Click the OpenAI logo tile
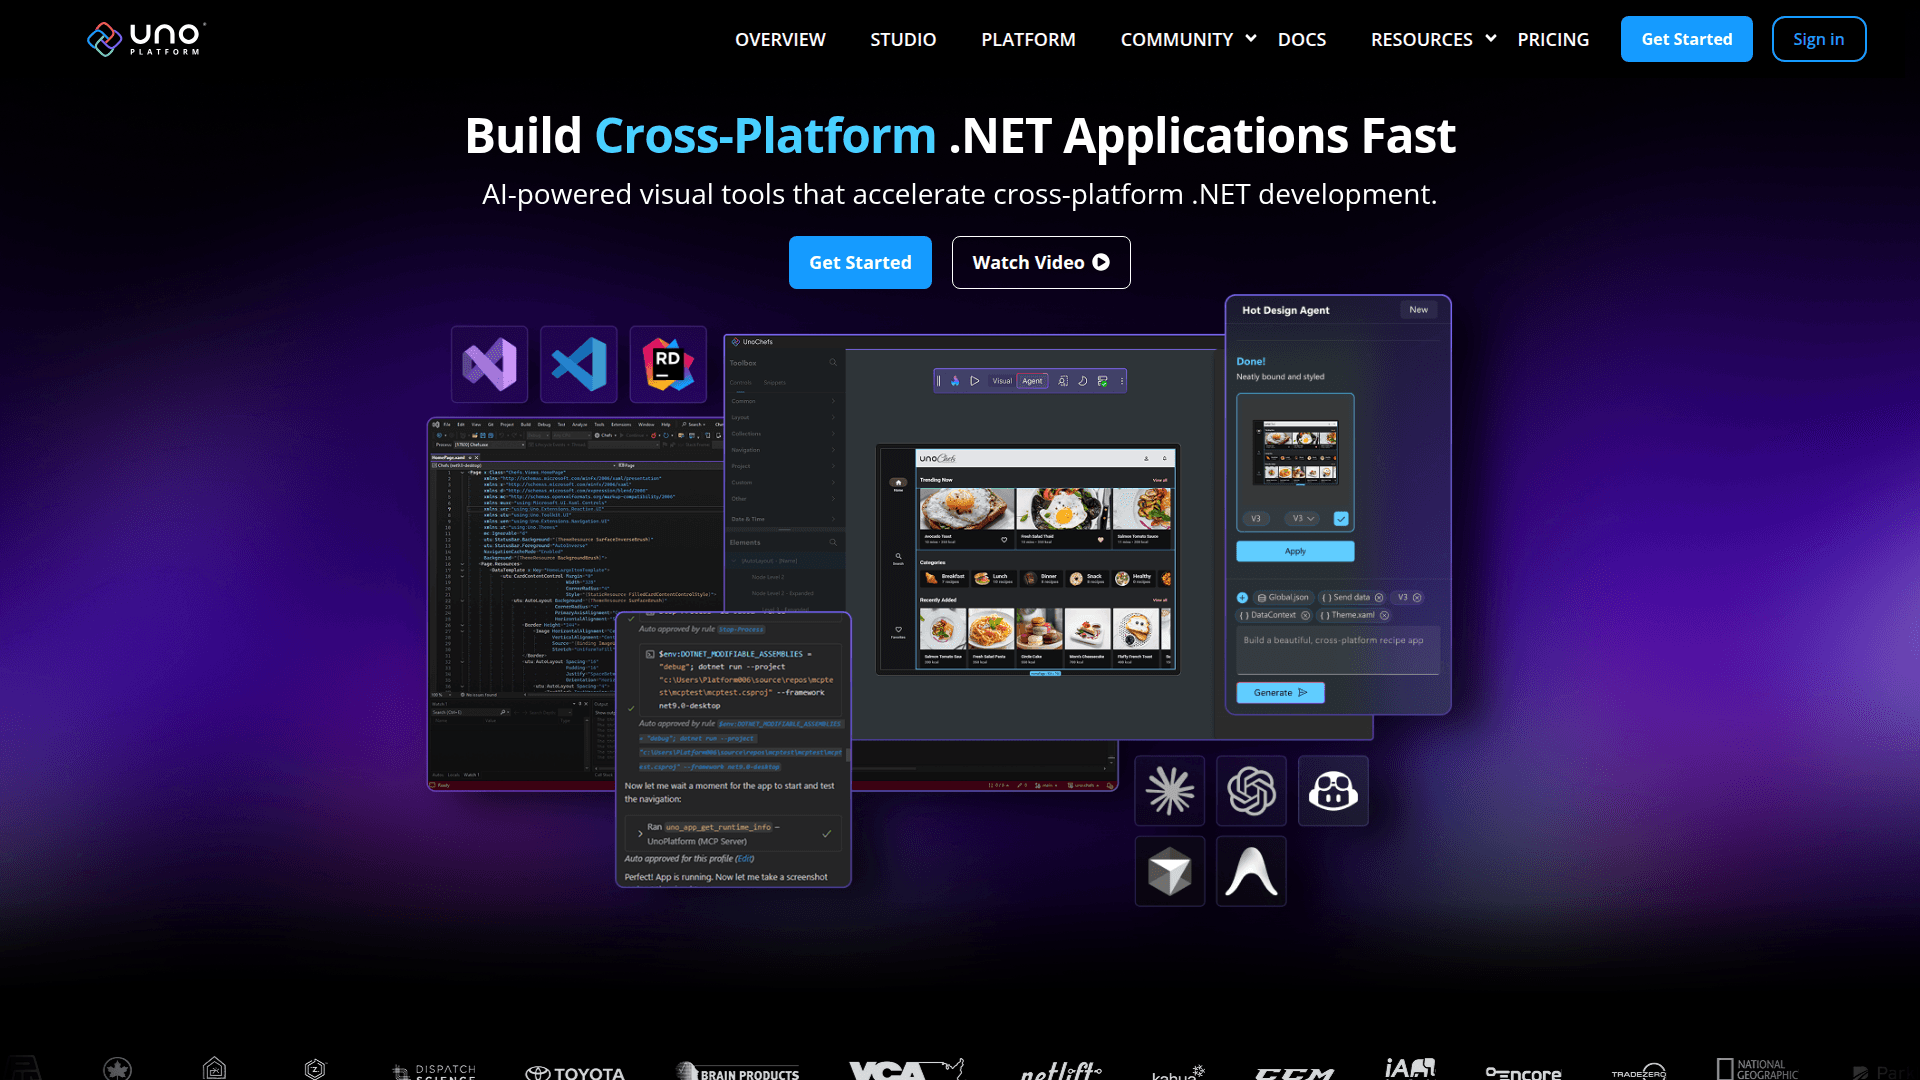Viewport: 1920px width, 1080px height. click(1251, 791)
